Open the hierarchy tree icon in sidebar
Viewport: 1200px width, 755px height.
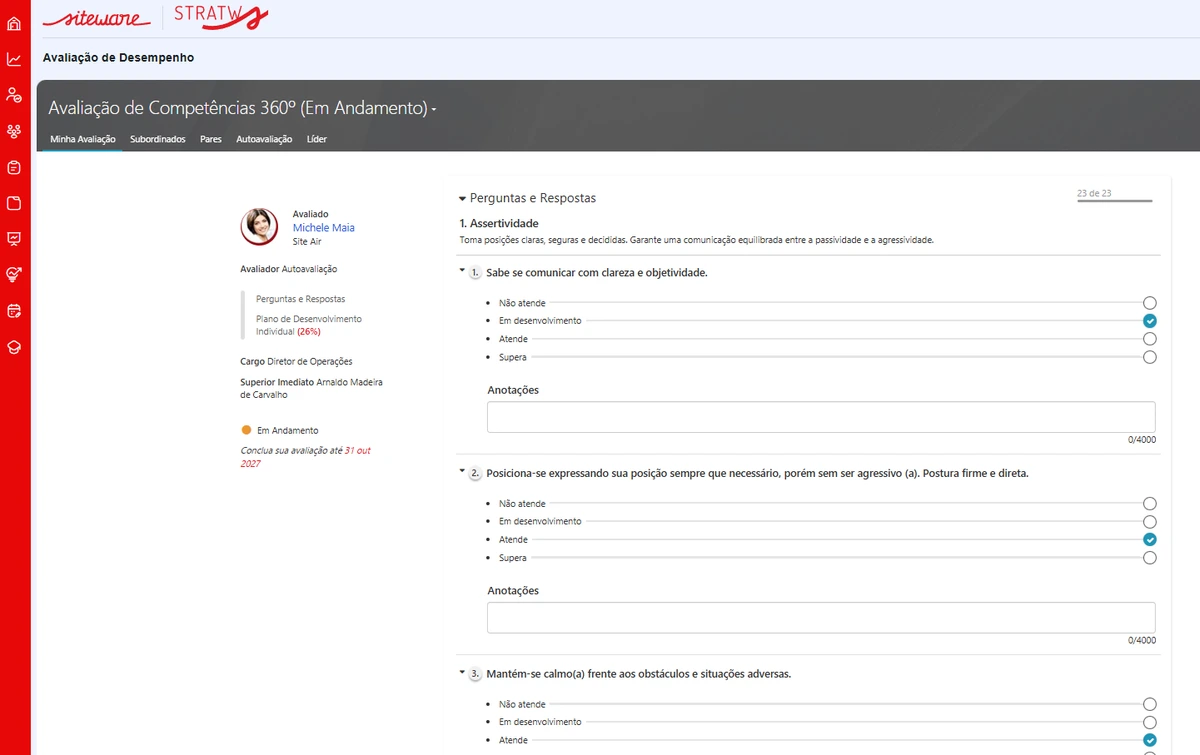tap(14, 131)
